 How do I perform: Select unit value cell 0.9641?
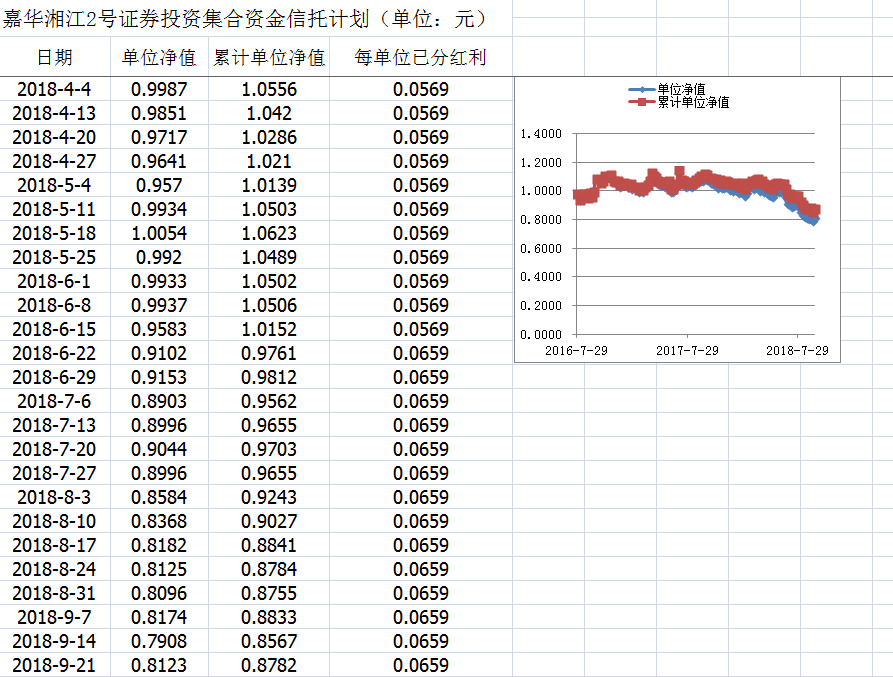[x=159, y=161]
